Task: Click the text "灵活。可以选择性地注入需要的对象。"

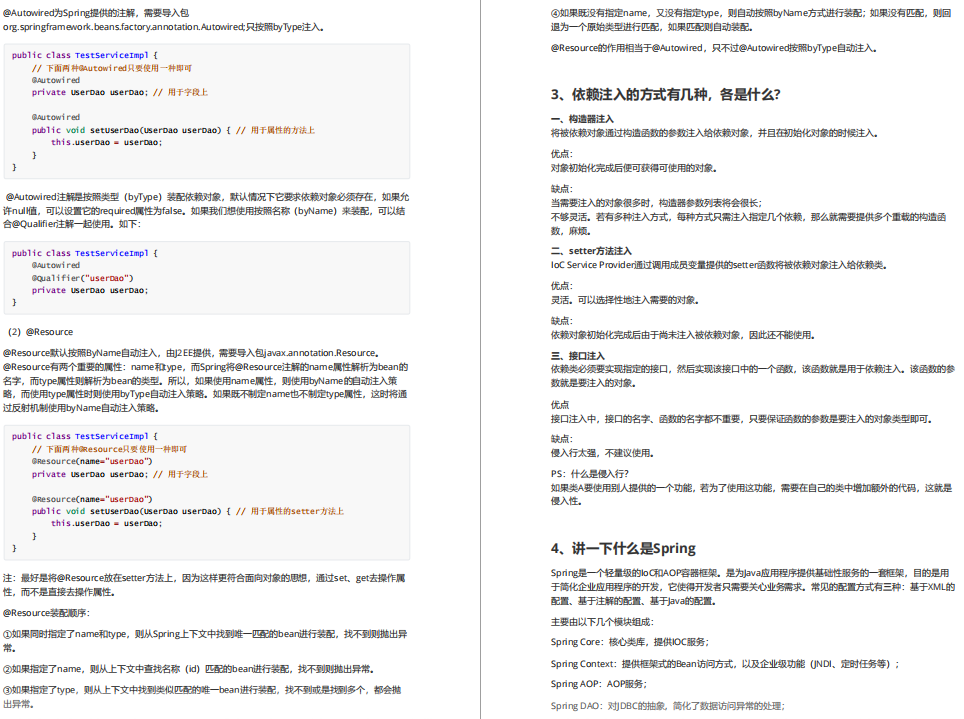Action: pos(625,300)
